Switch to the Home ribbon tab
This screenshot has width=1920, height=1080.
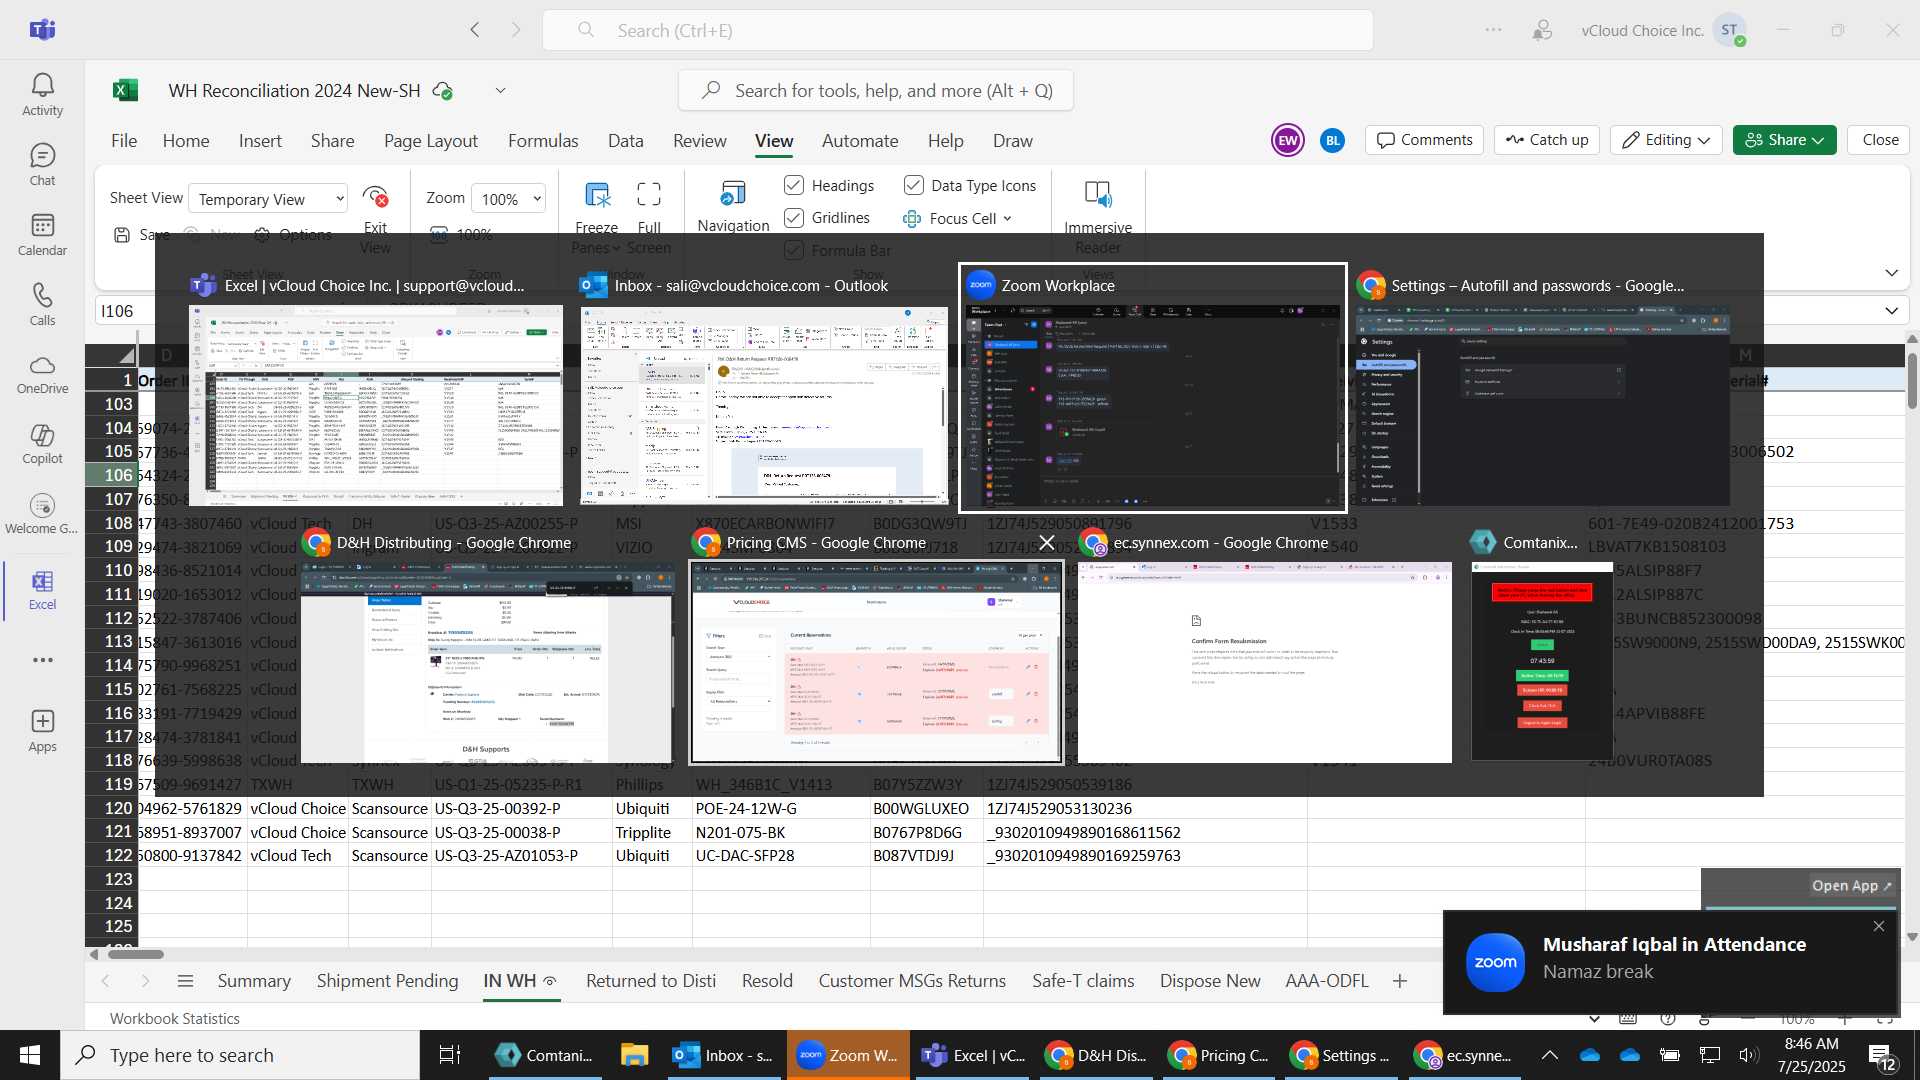click(186, 141)
